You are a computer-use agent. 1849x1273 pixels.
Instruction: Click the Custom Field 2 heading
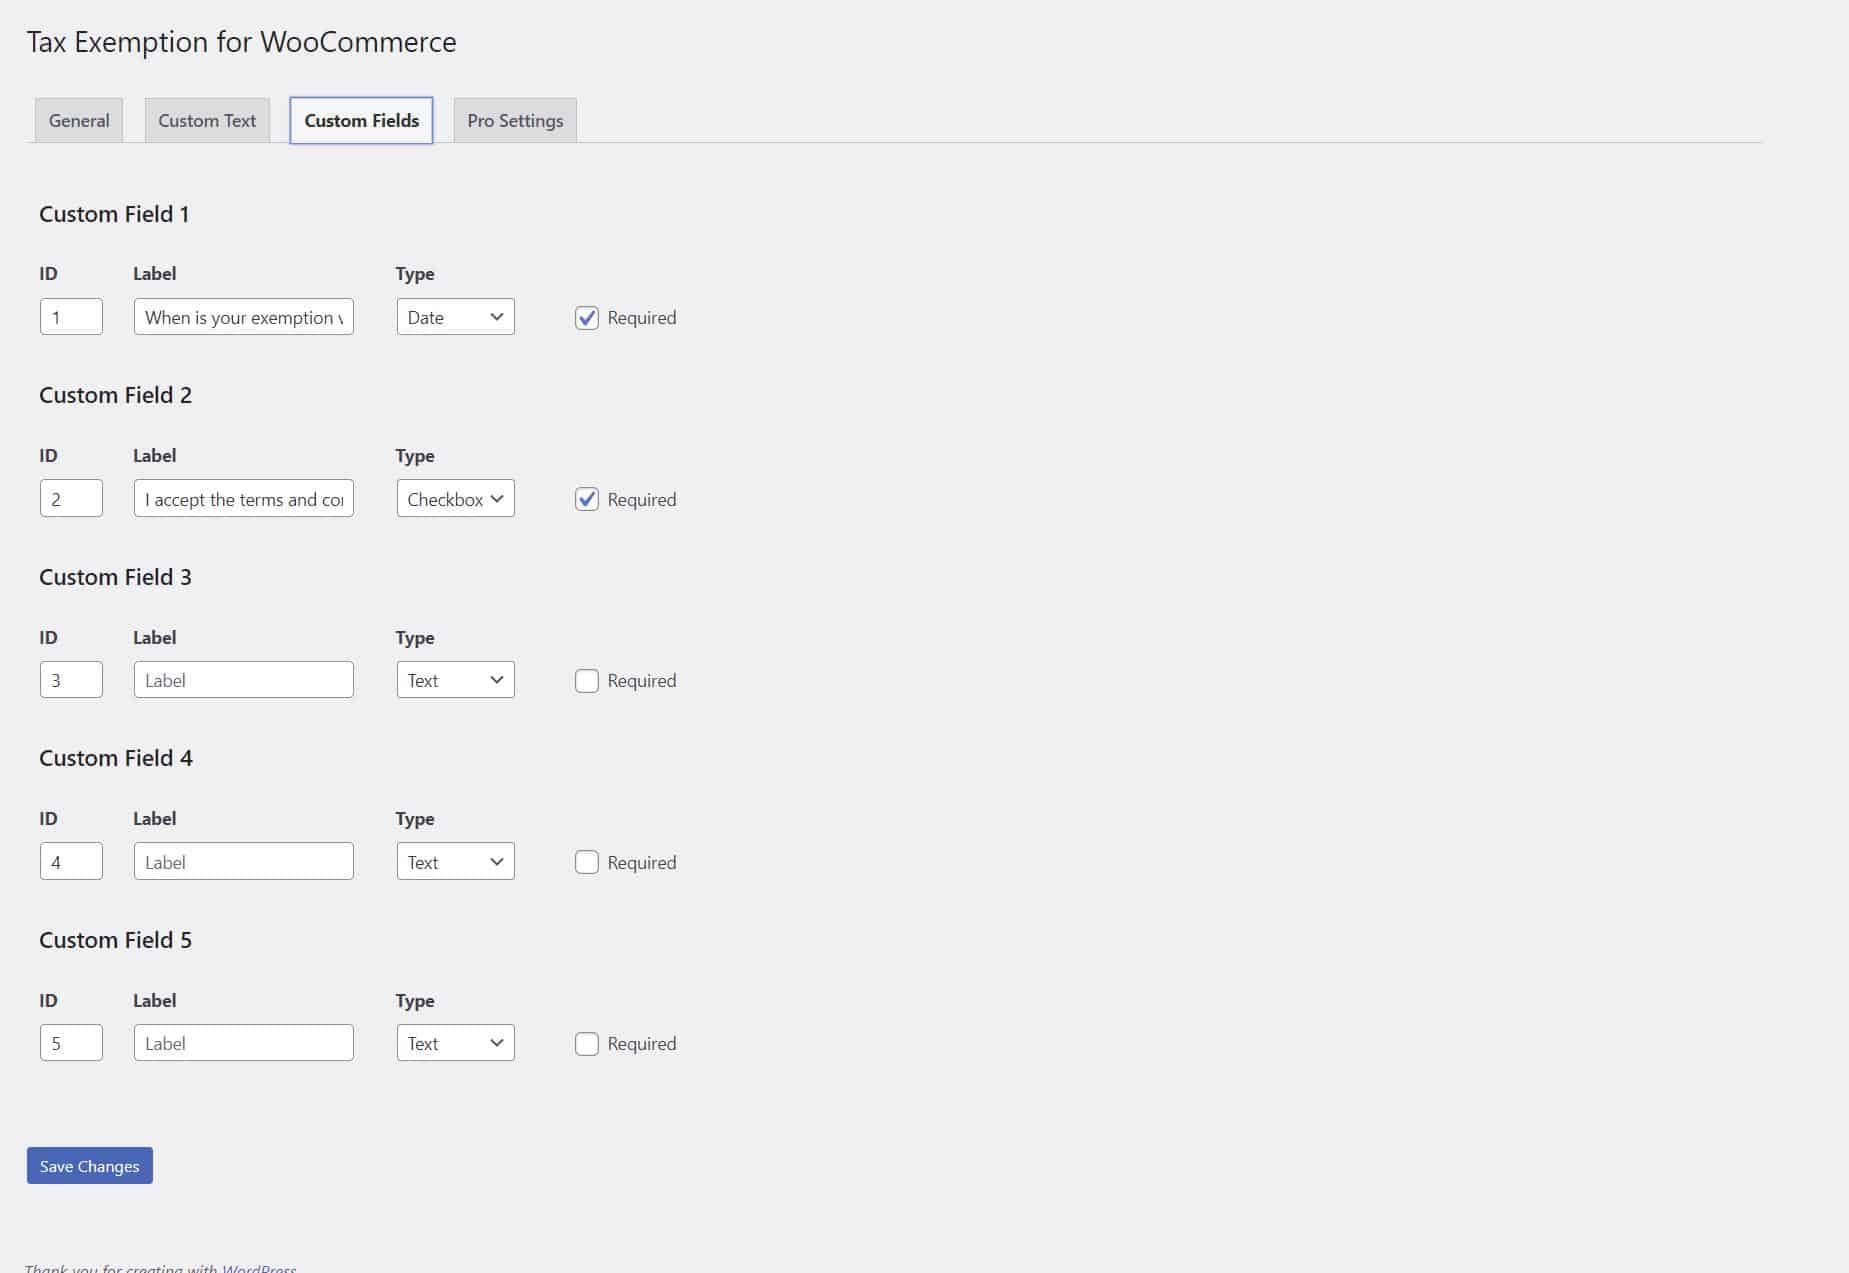(115, 395)
